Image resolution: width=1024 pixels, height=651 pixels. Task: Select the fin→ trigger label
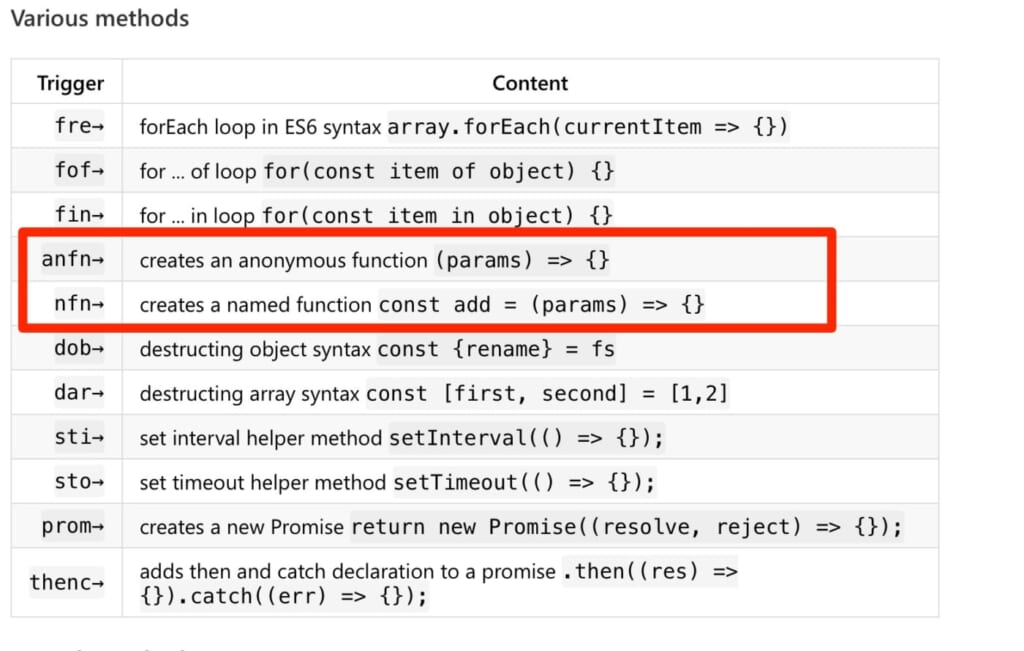click(79, 214)
